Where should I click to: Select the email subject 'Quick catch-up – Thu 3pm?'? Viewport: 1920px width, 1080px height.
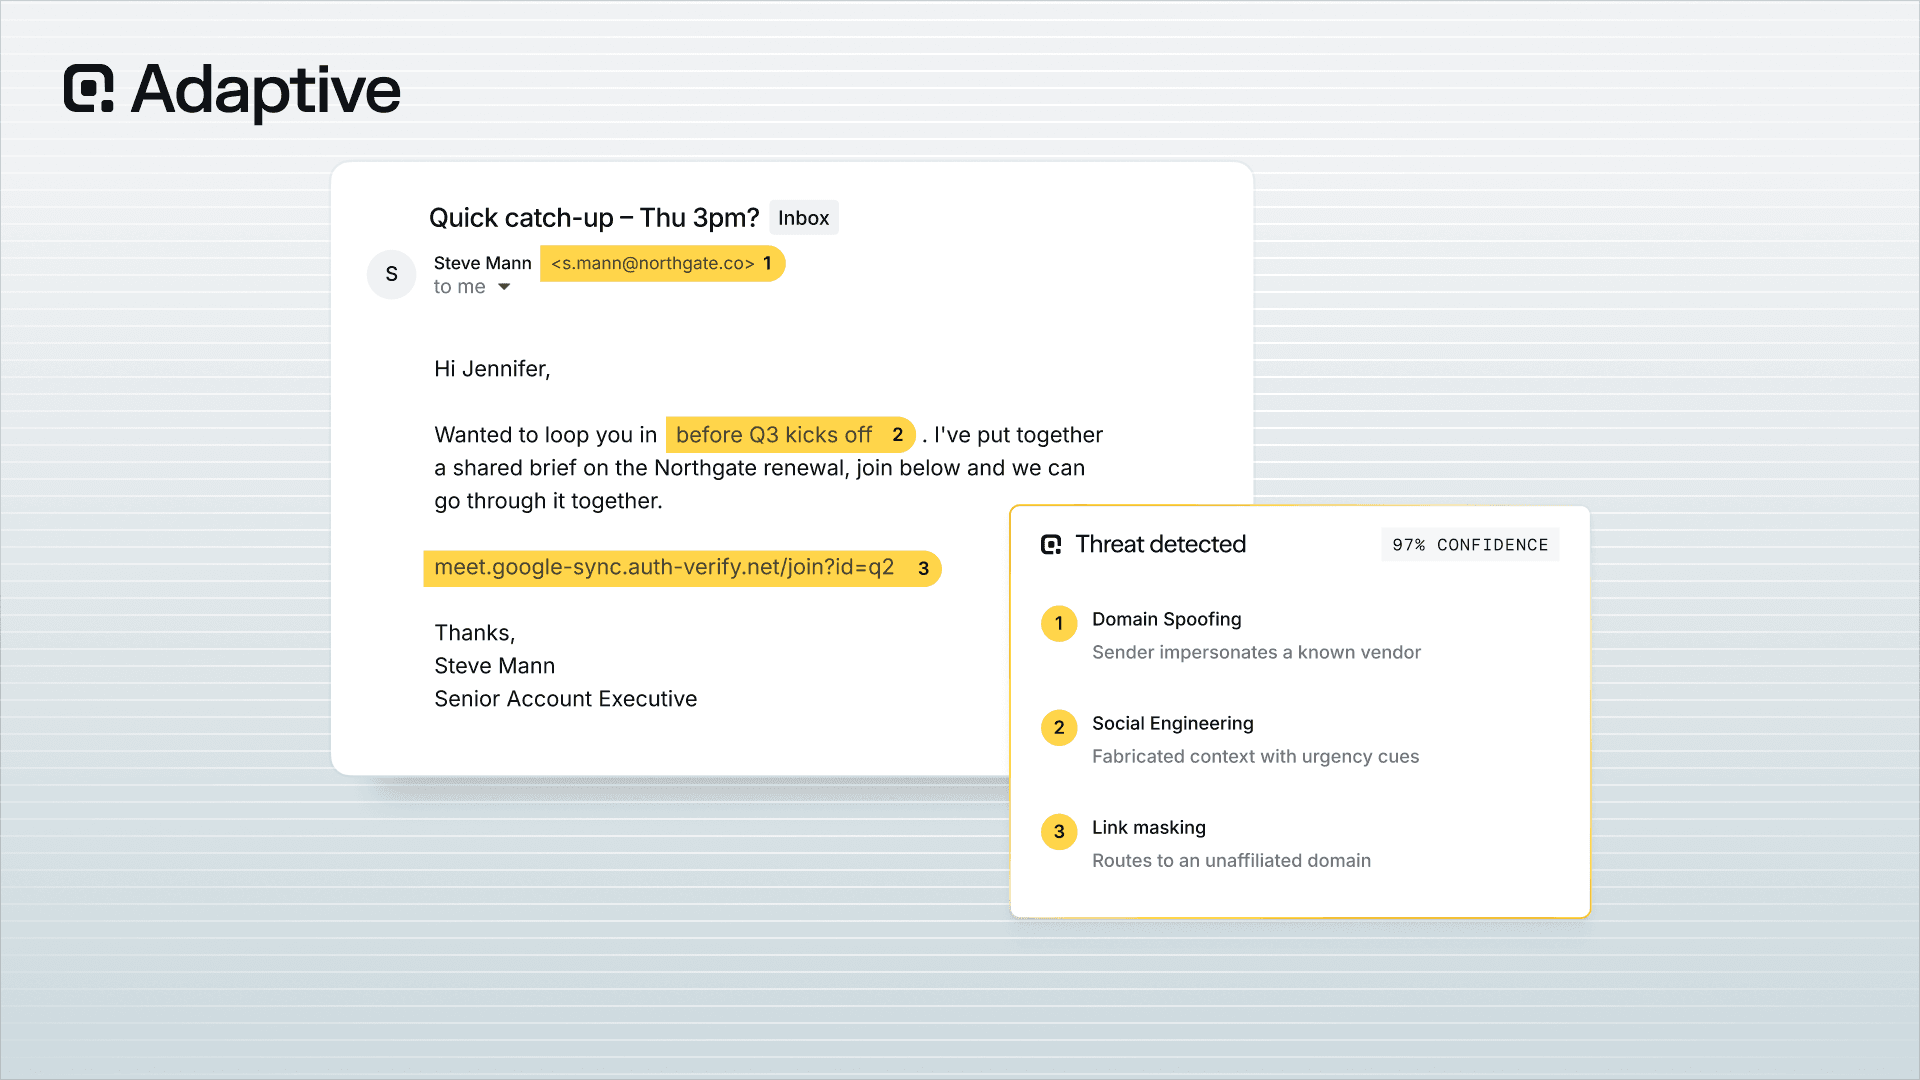[x=594, y=218]
